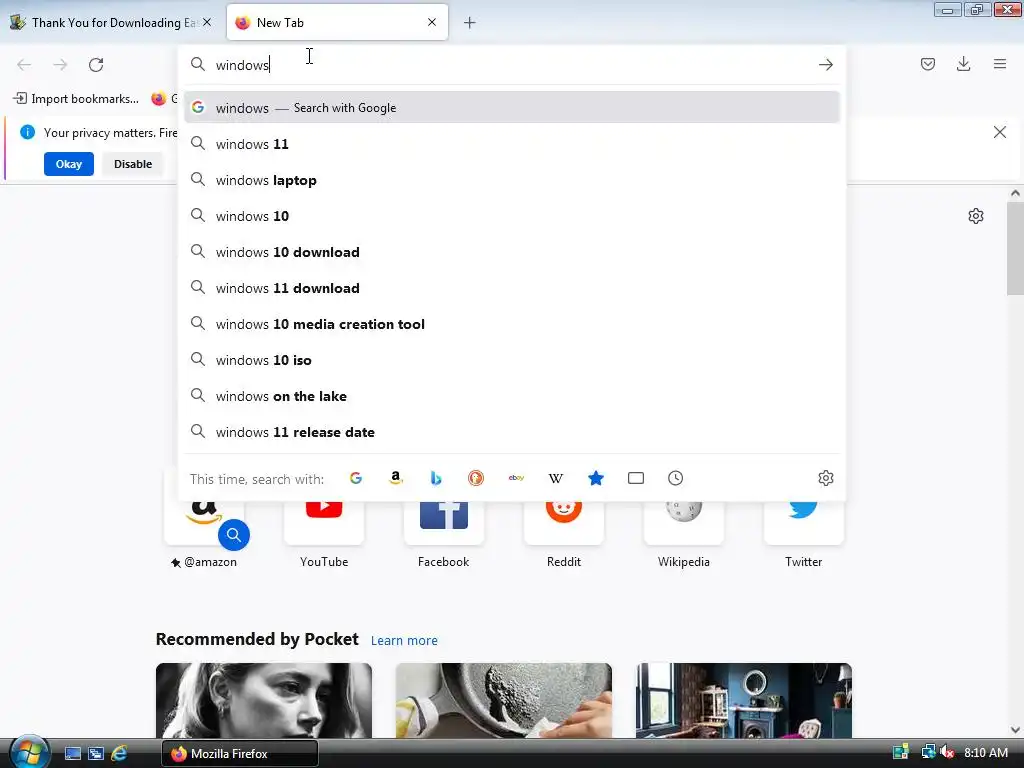This screenshot has width=1024, height=768.
Task: Dismiss the privacy notification bar
Action: click(x=999, y=133)
